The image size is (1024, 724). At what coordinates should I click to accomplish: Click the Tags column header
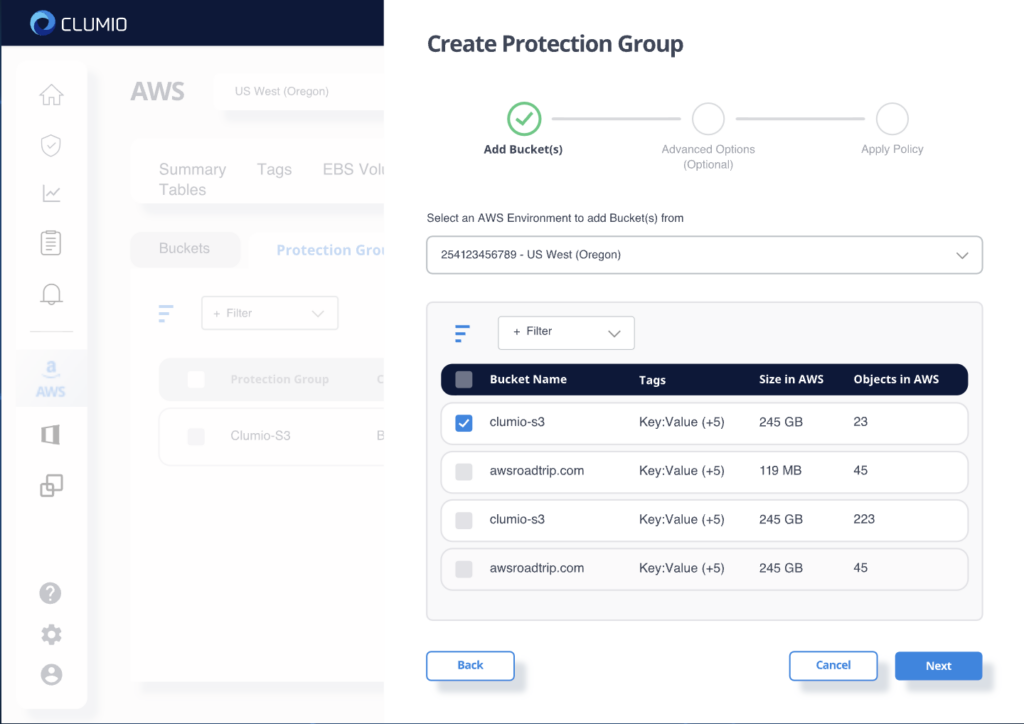[x=652, y=380]
